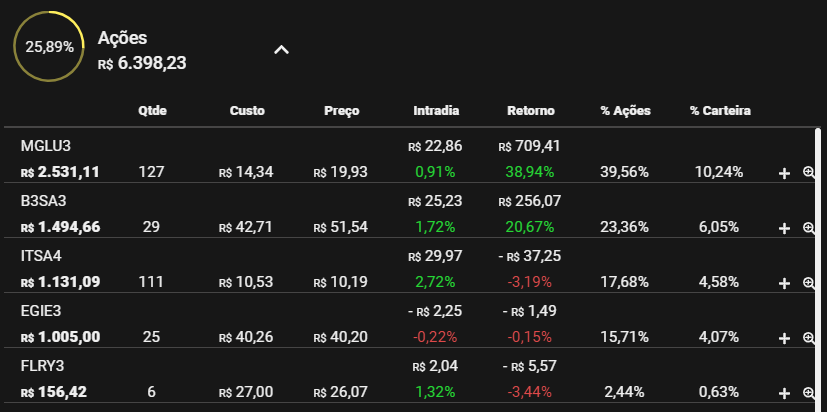Click B3SA3 stock share 23,36%
Viewport: 827px width, 412px height.
624,227
